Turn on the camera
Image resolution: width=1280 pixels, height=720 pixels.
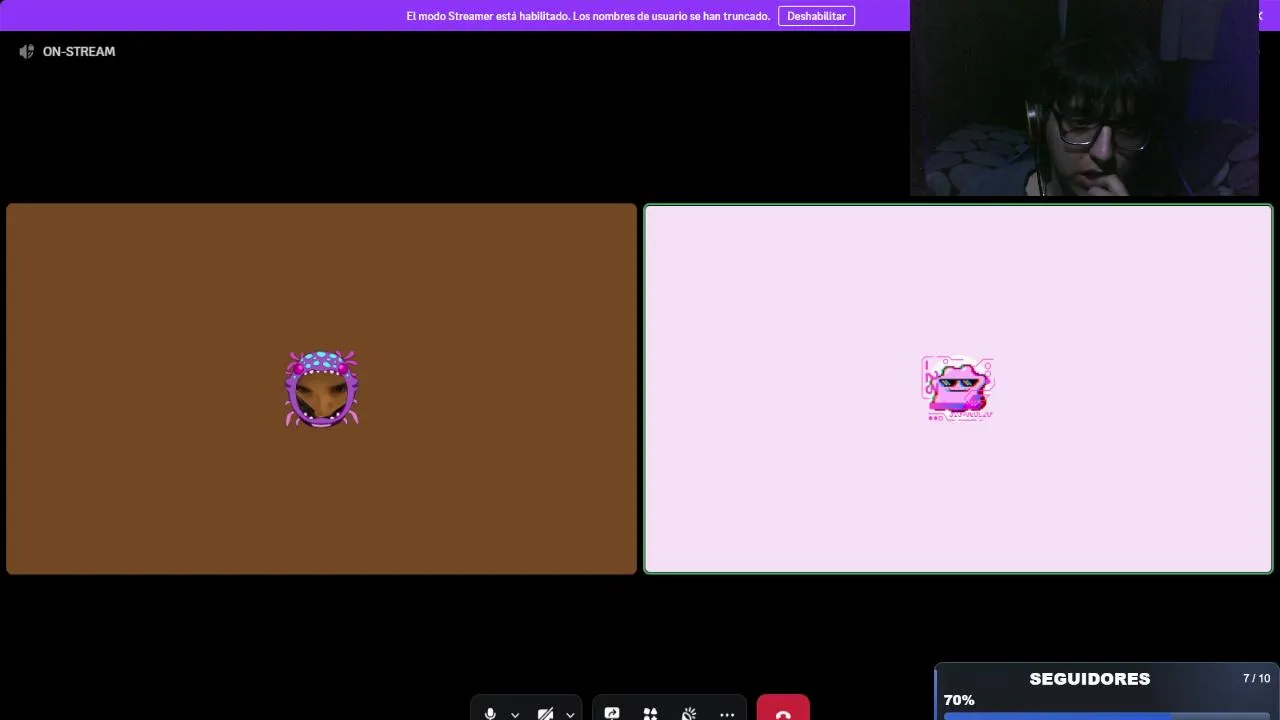point(545,713)
